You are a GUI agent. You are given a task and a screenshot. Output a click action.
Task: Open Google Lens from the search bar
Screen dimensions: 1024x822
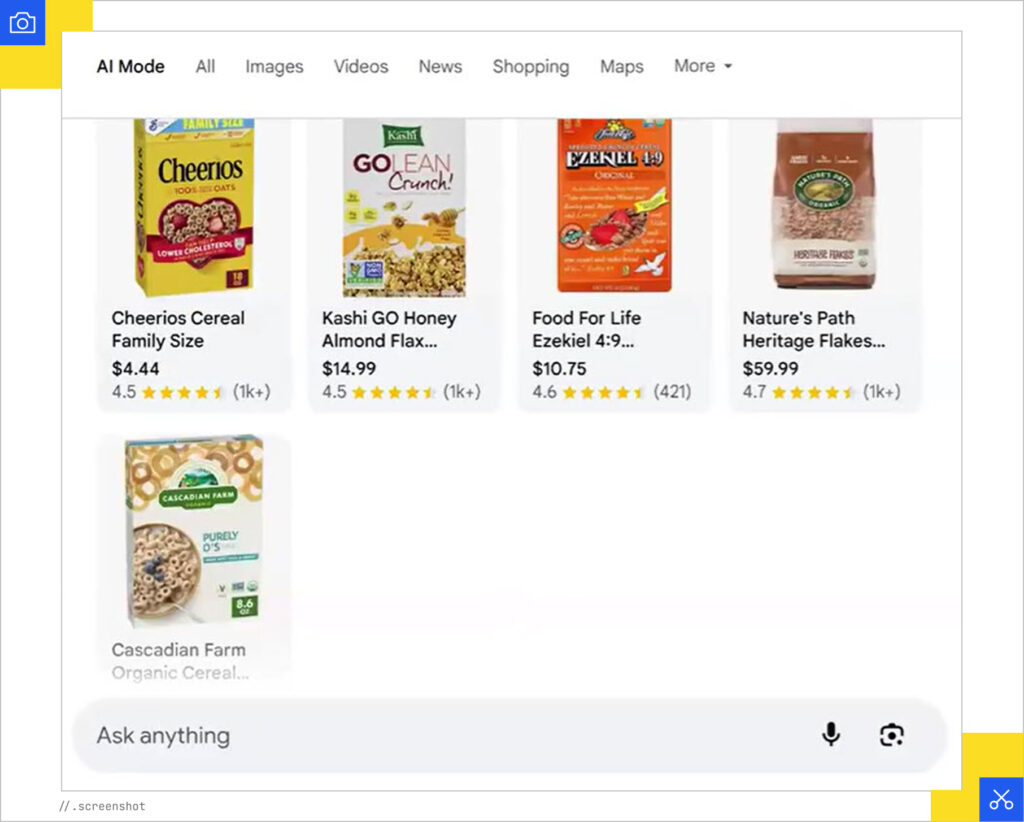point(892,735)
